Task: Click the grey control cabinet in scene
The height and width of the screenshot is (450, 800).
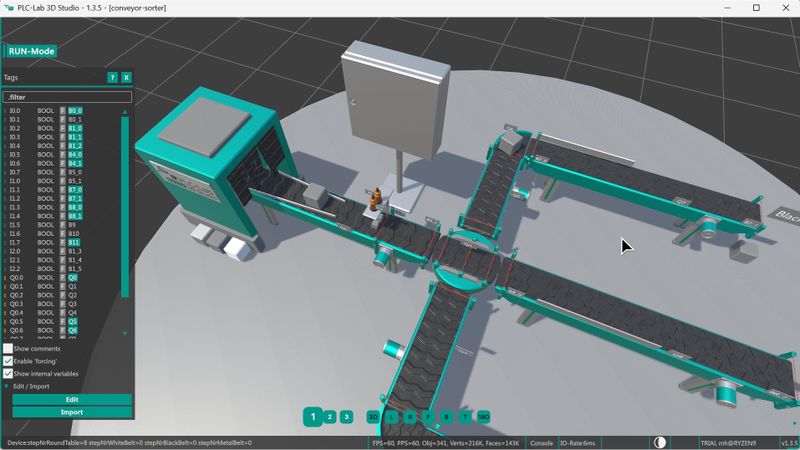Action: coord(395,99)
